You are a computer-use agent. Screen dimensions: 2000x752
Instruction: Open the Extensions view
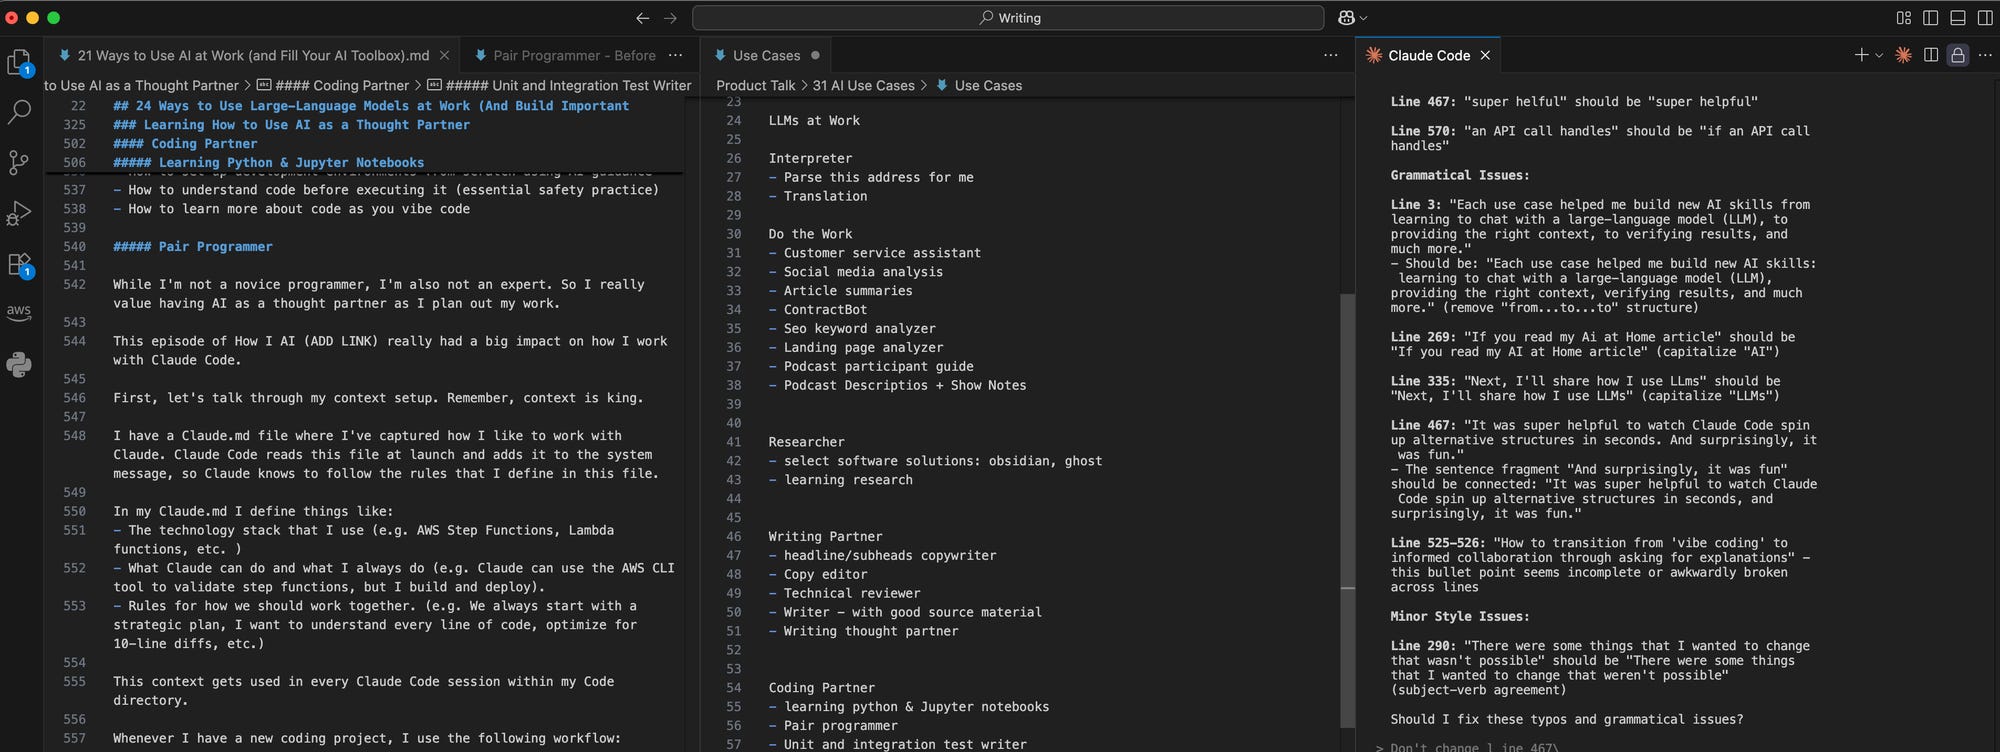pyautogui.click(x=19, y=265)
